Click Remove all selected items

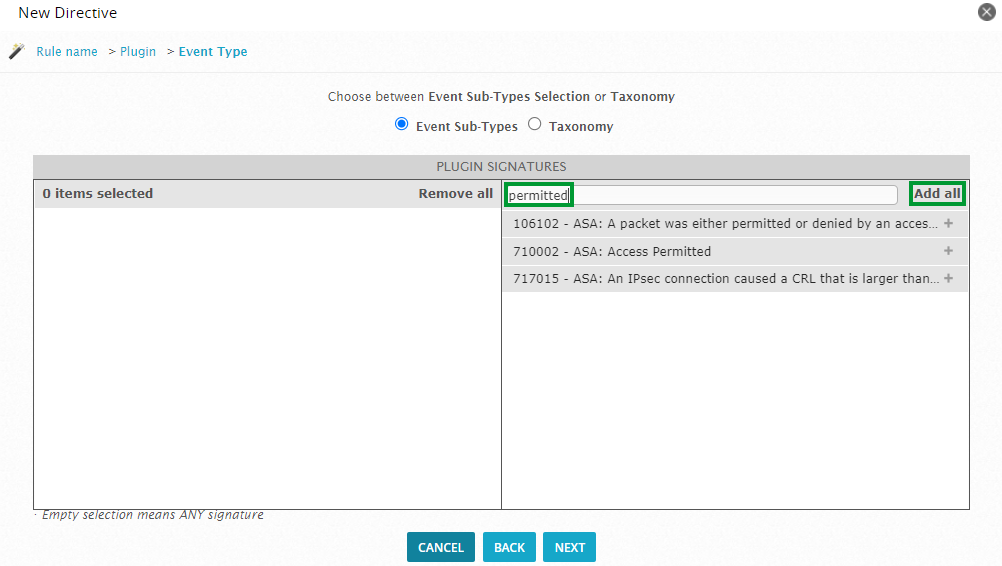[x=456, y=194]
